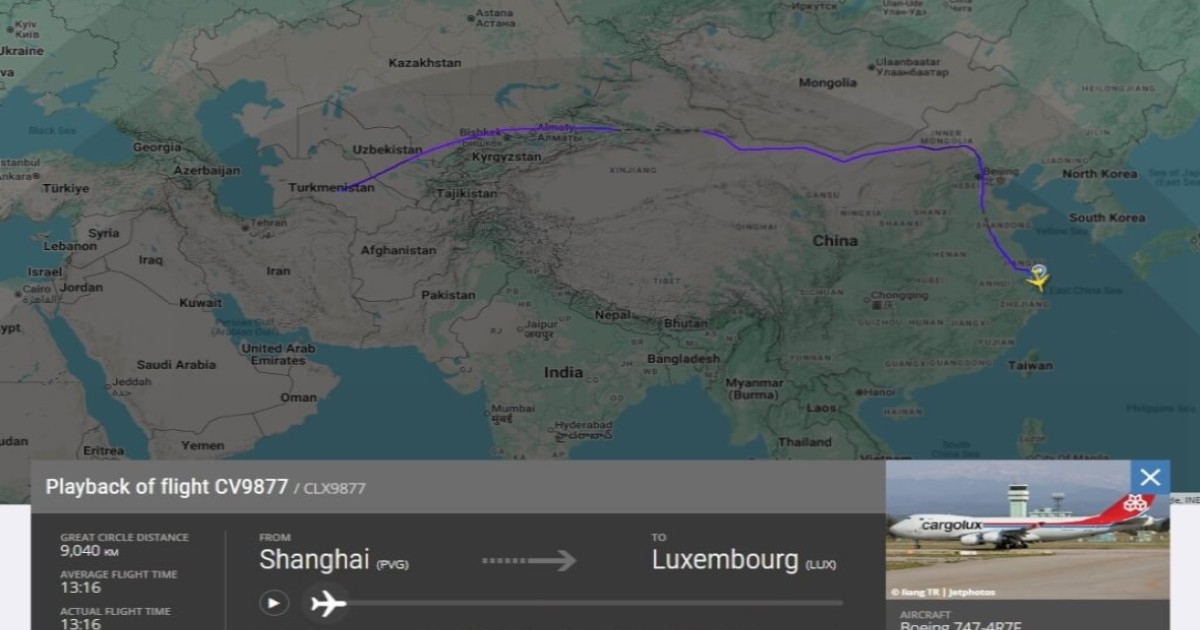Start the flight playback with the play button
1200x630 pixels.
[274, 603]
